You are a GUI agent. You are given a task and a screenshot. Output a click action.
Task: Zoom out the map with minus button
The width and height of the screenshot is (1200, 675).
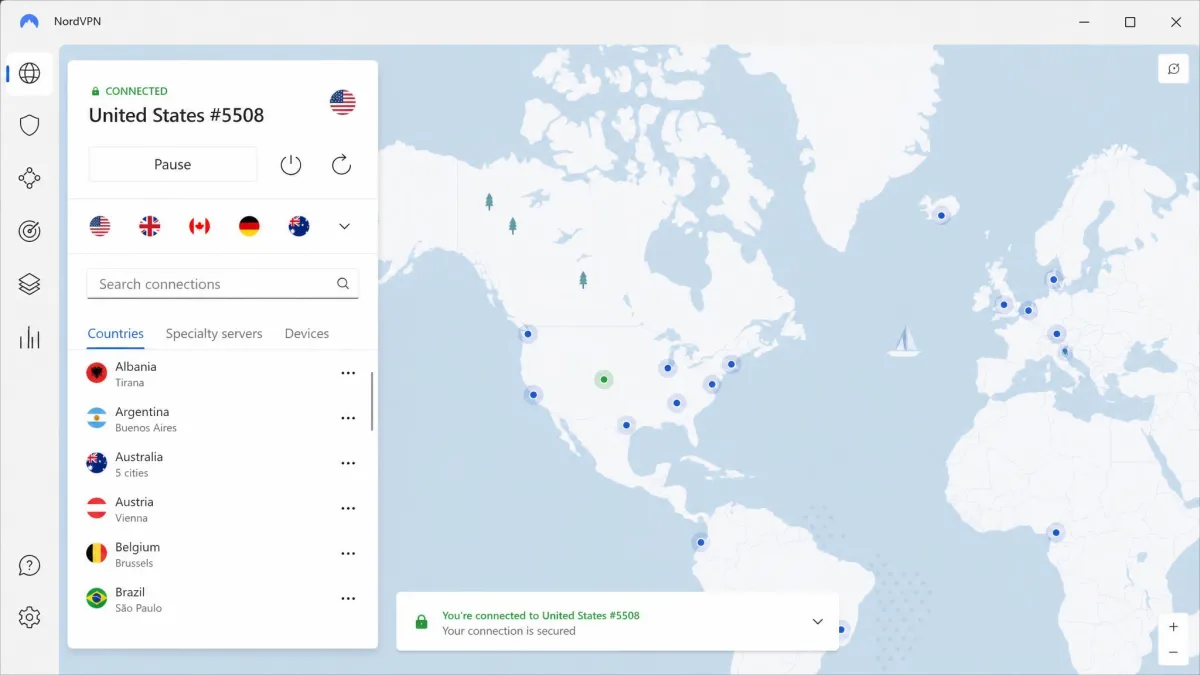point(1174,652)
